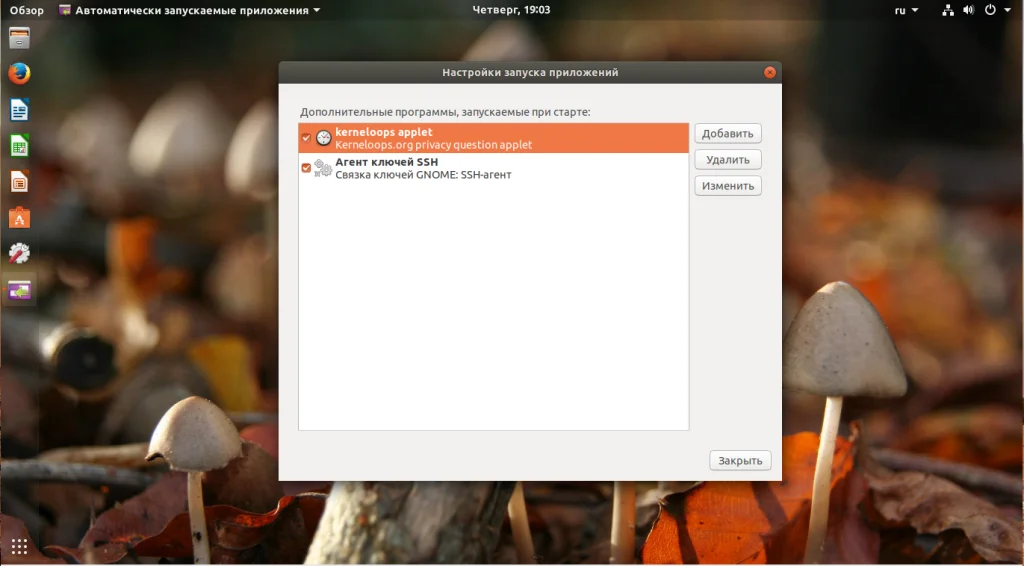Open Ubuntu Software center icon
Viewport: 1024px width, 566px height.
point(19,217)
